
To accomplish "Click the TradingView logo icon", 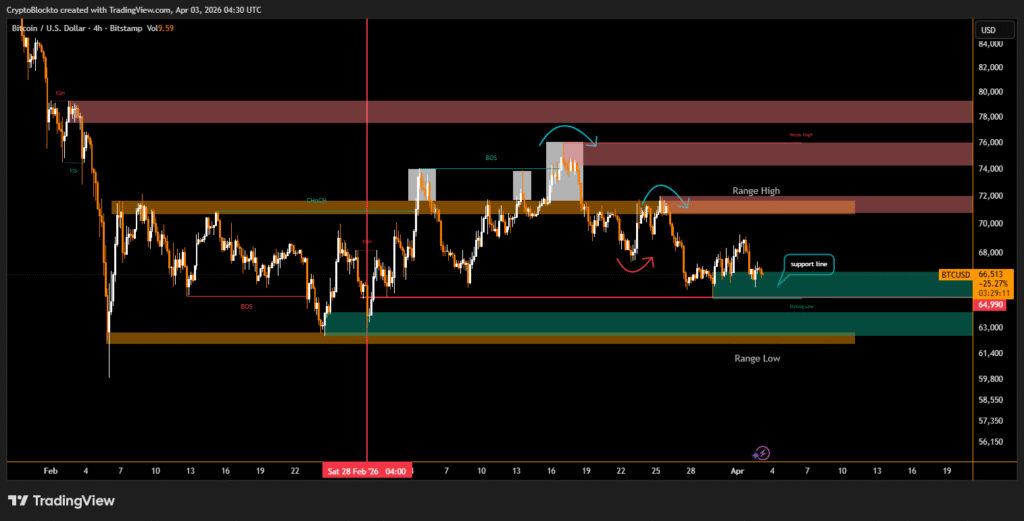I will tap(18, 500).
